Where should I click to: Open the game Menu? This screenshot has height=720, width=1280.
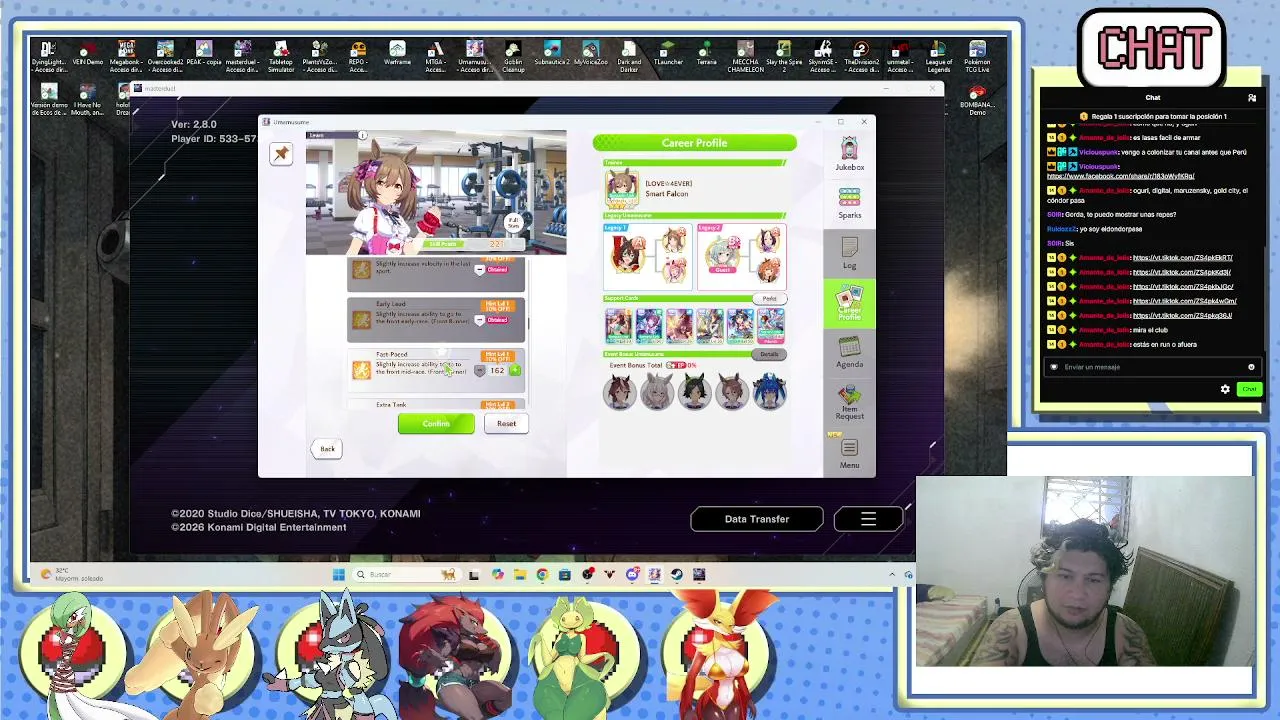click(849, 452)
